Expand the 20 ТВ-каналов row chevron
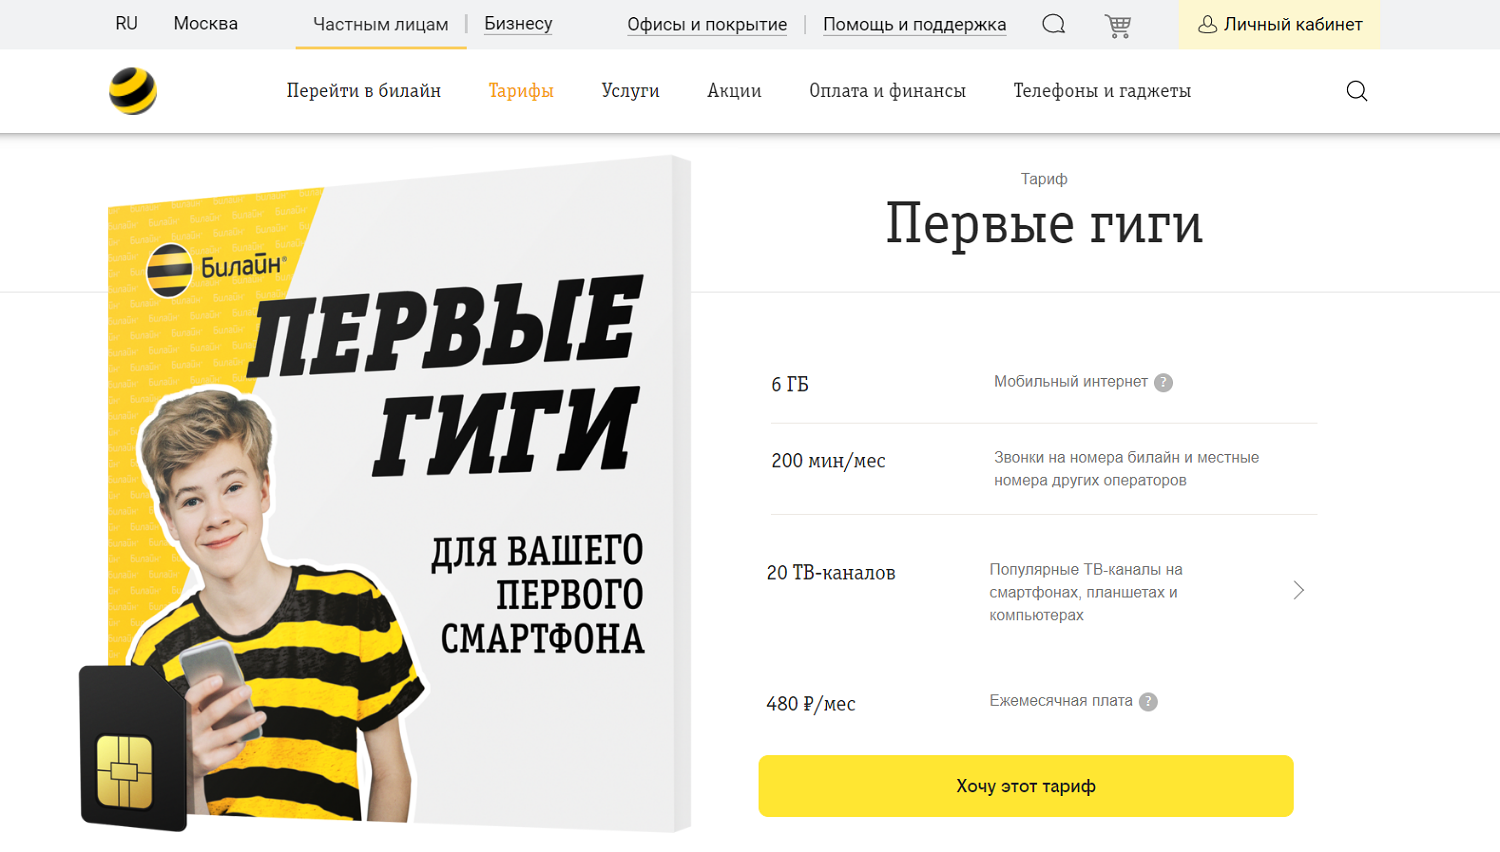The image size is (1500, 852). pos(1298,590)
